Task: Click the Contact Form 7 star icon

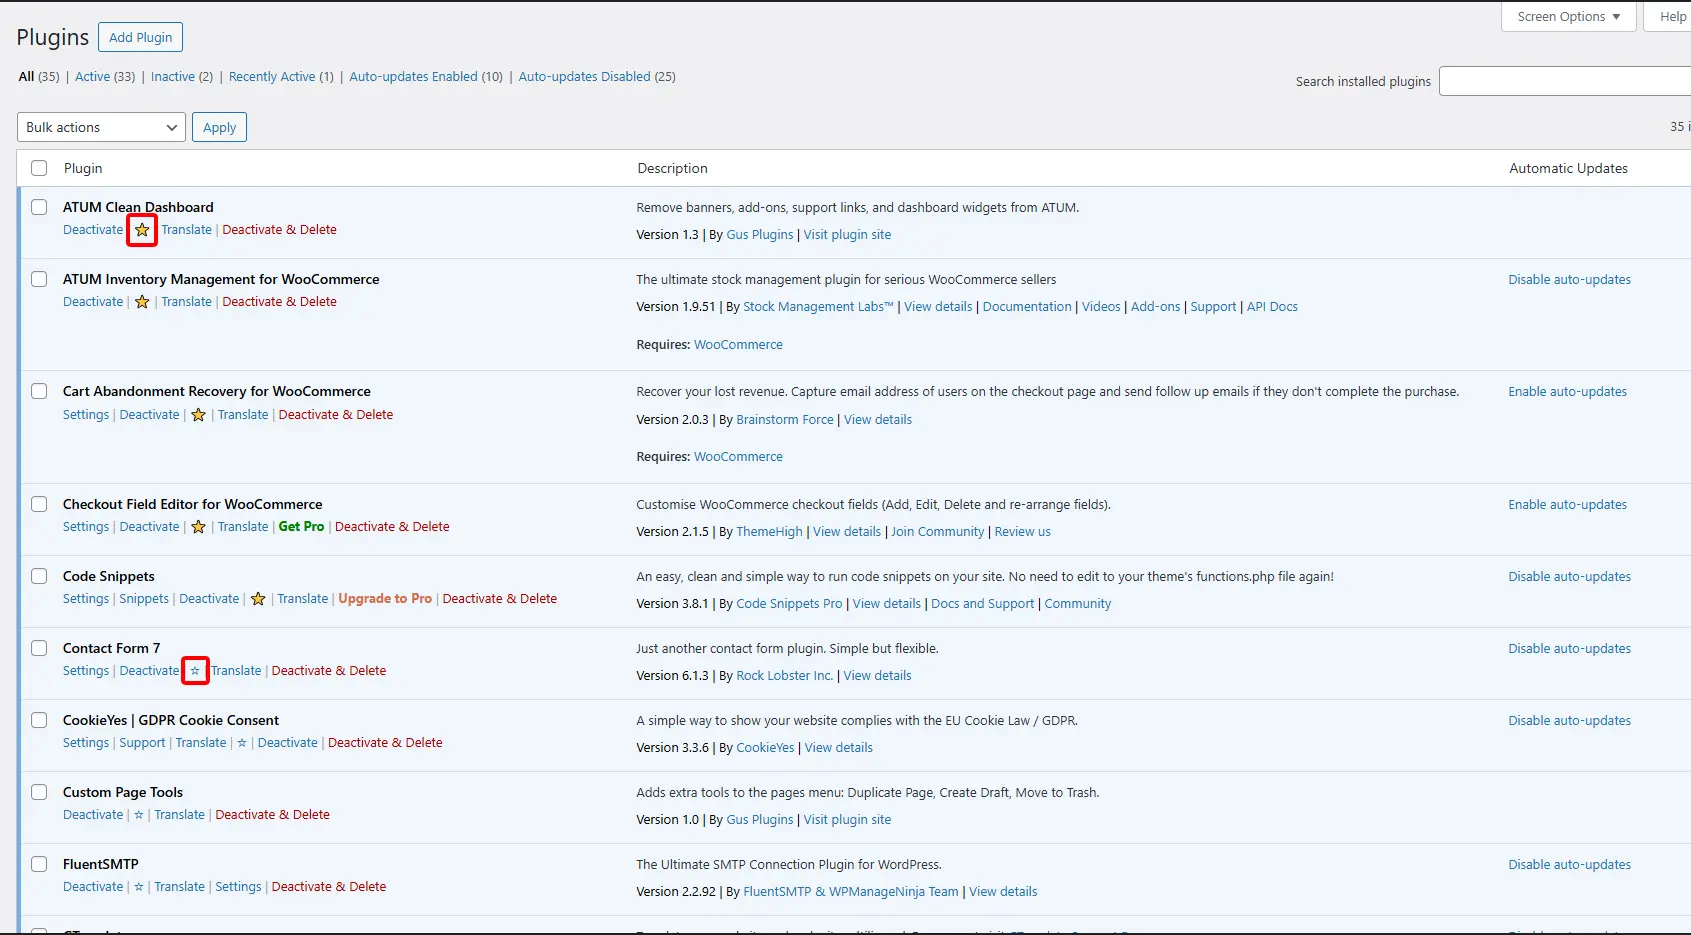Action: 195,671
